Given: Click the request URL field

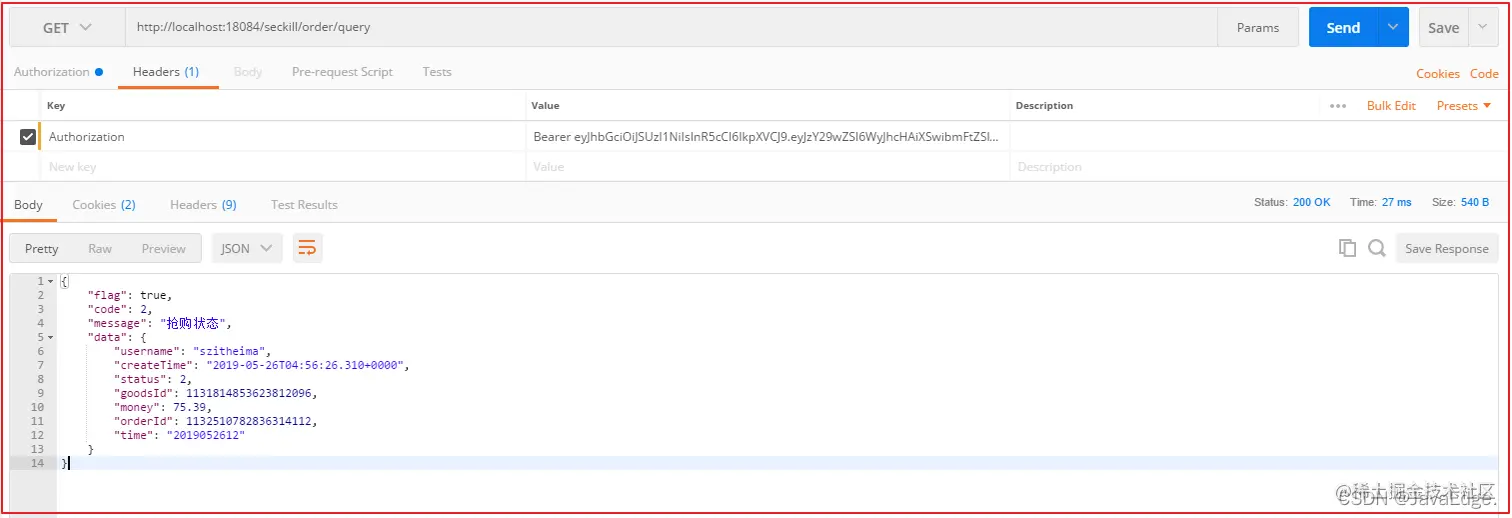Looking at the screenshot, I should [671, 28].
